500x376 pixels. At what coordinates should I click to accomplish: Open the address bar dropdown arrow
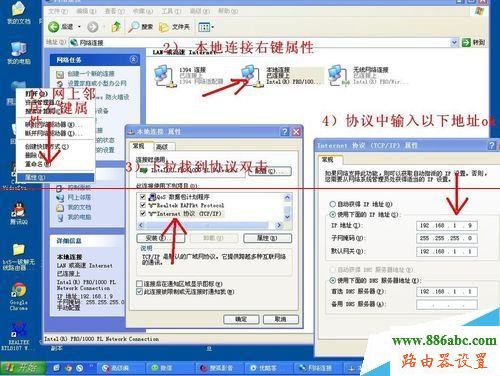pyautogui.click(x=454, y=42)
